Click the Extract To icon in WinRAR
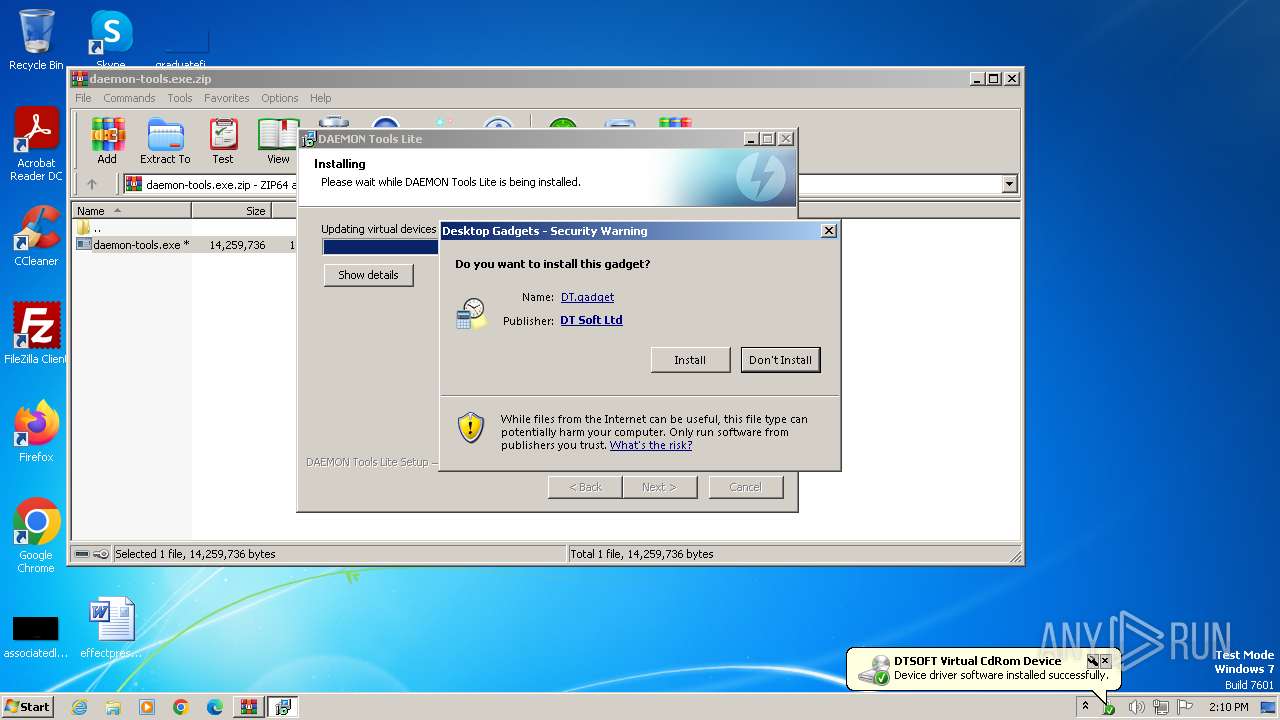Image resolution: width=1280 pixels, height=720 pixels. click(x=165, y=141)
